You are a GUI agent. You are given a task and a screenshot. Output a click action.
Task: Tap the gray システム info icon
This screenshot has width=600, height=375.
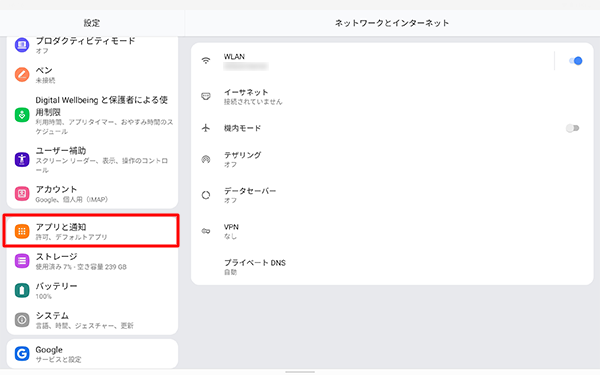(x=22, y=320)
